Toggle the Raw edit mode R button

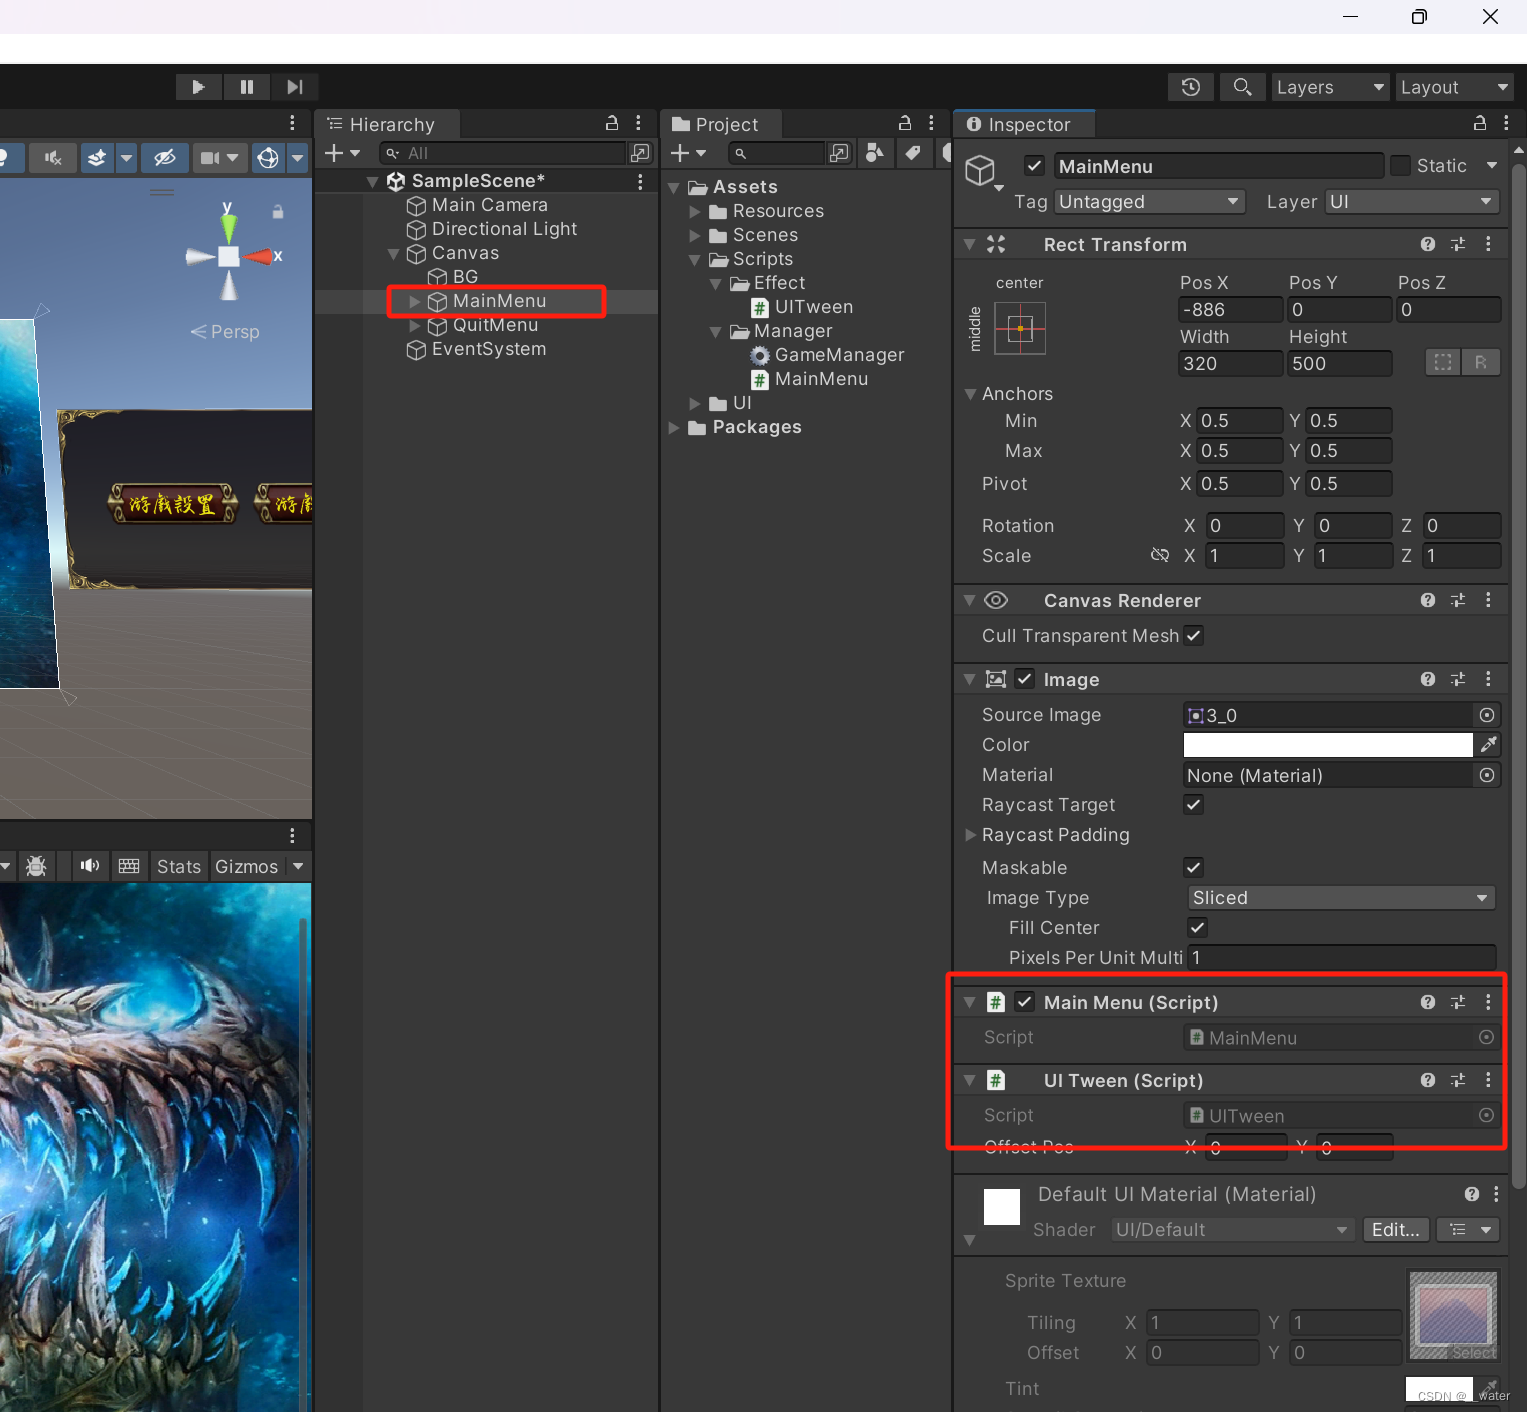[1480, 362]
